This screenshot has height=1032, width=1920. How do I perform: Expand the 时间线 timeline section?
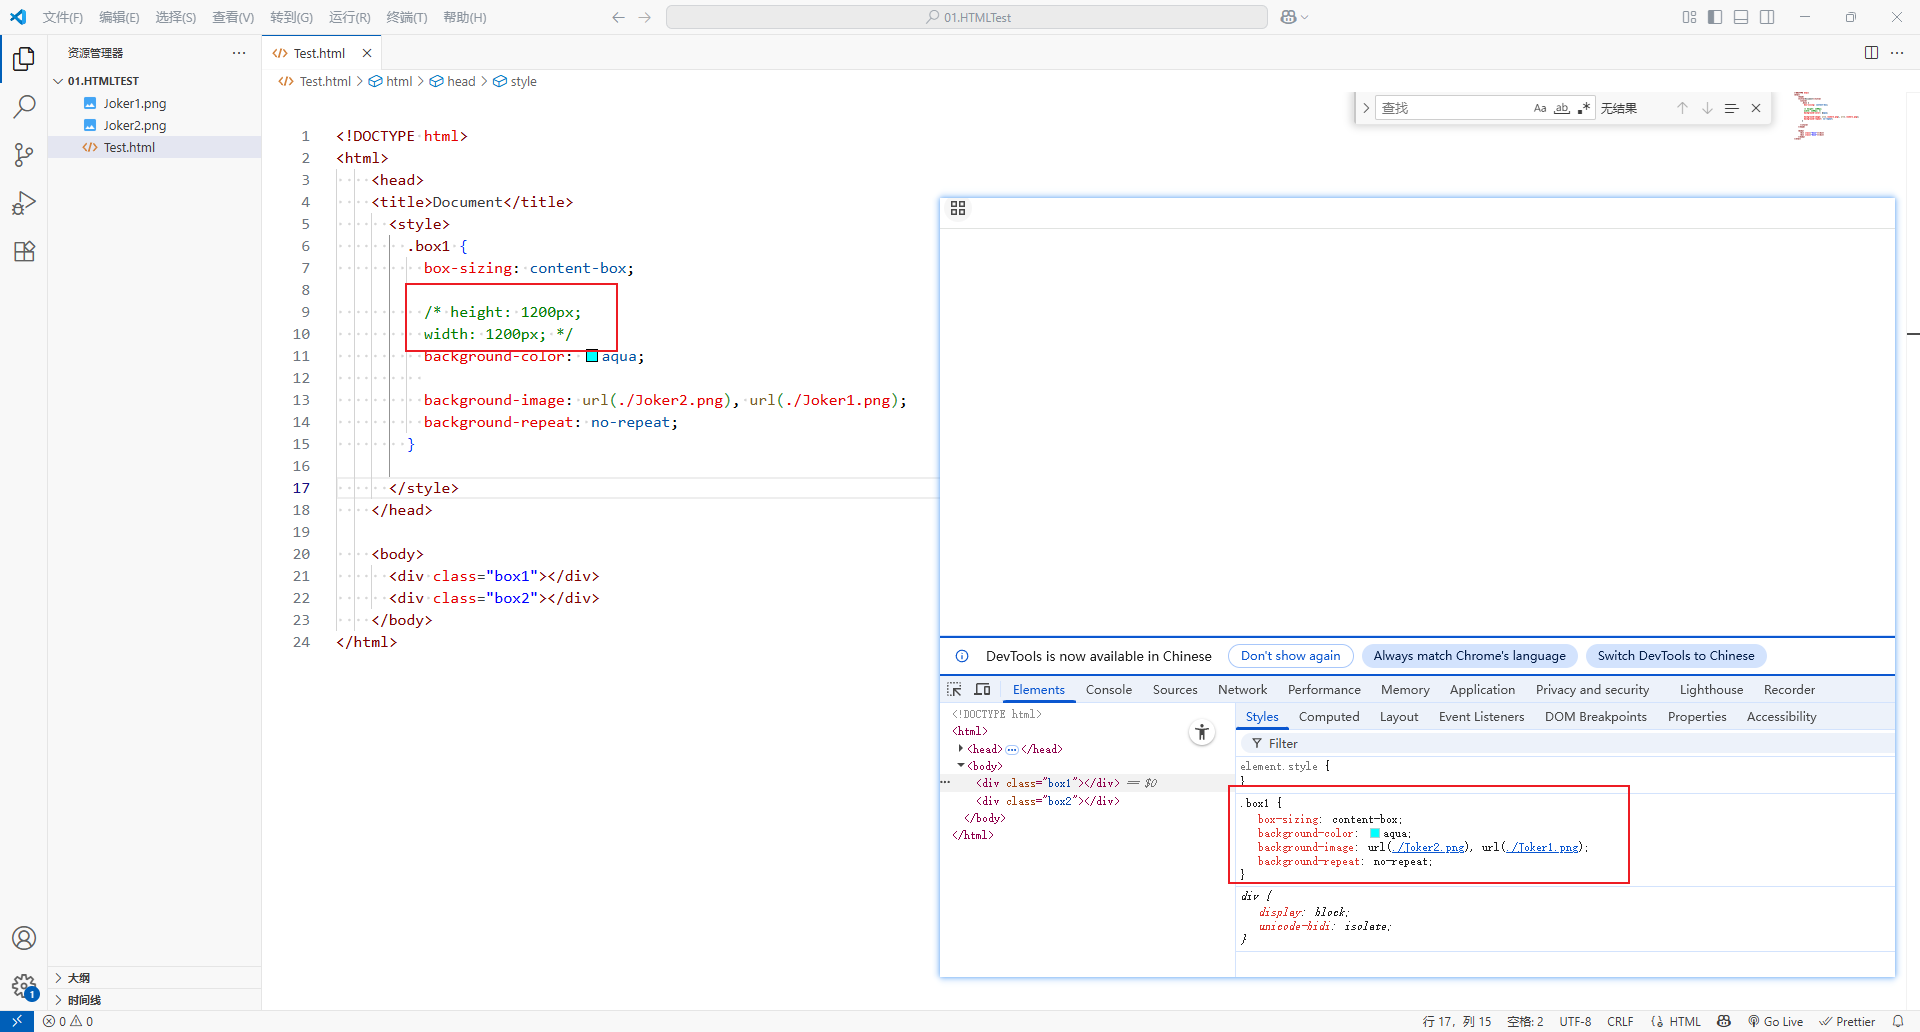tap(58, 1000)
